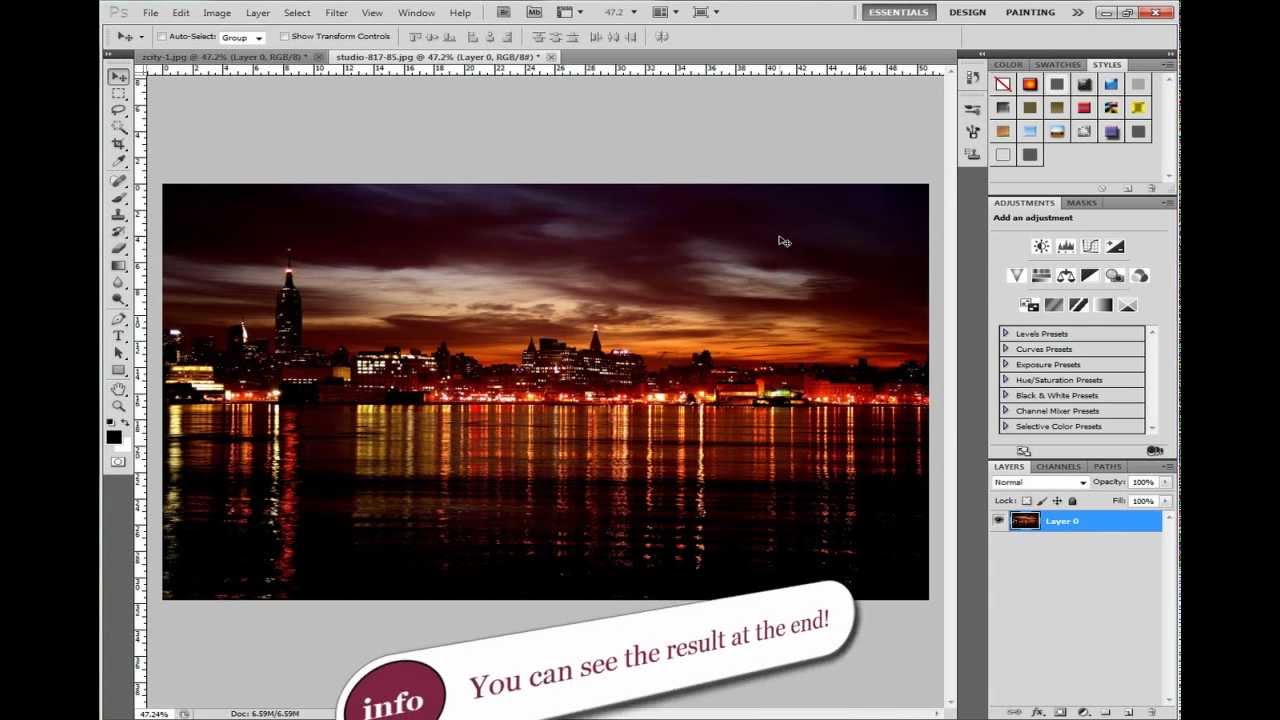Select the Hand tool
Screen dimensions: 1280x720
click(x=118, y=389)
